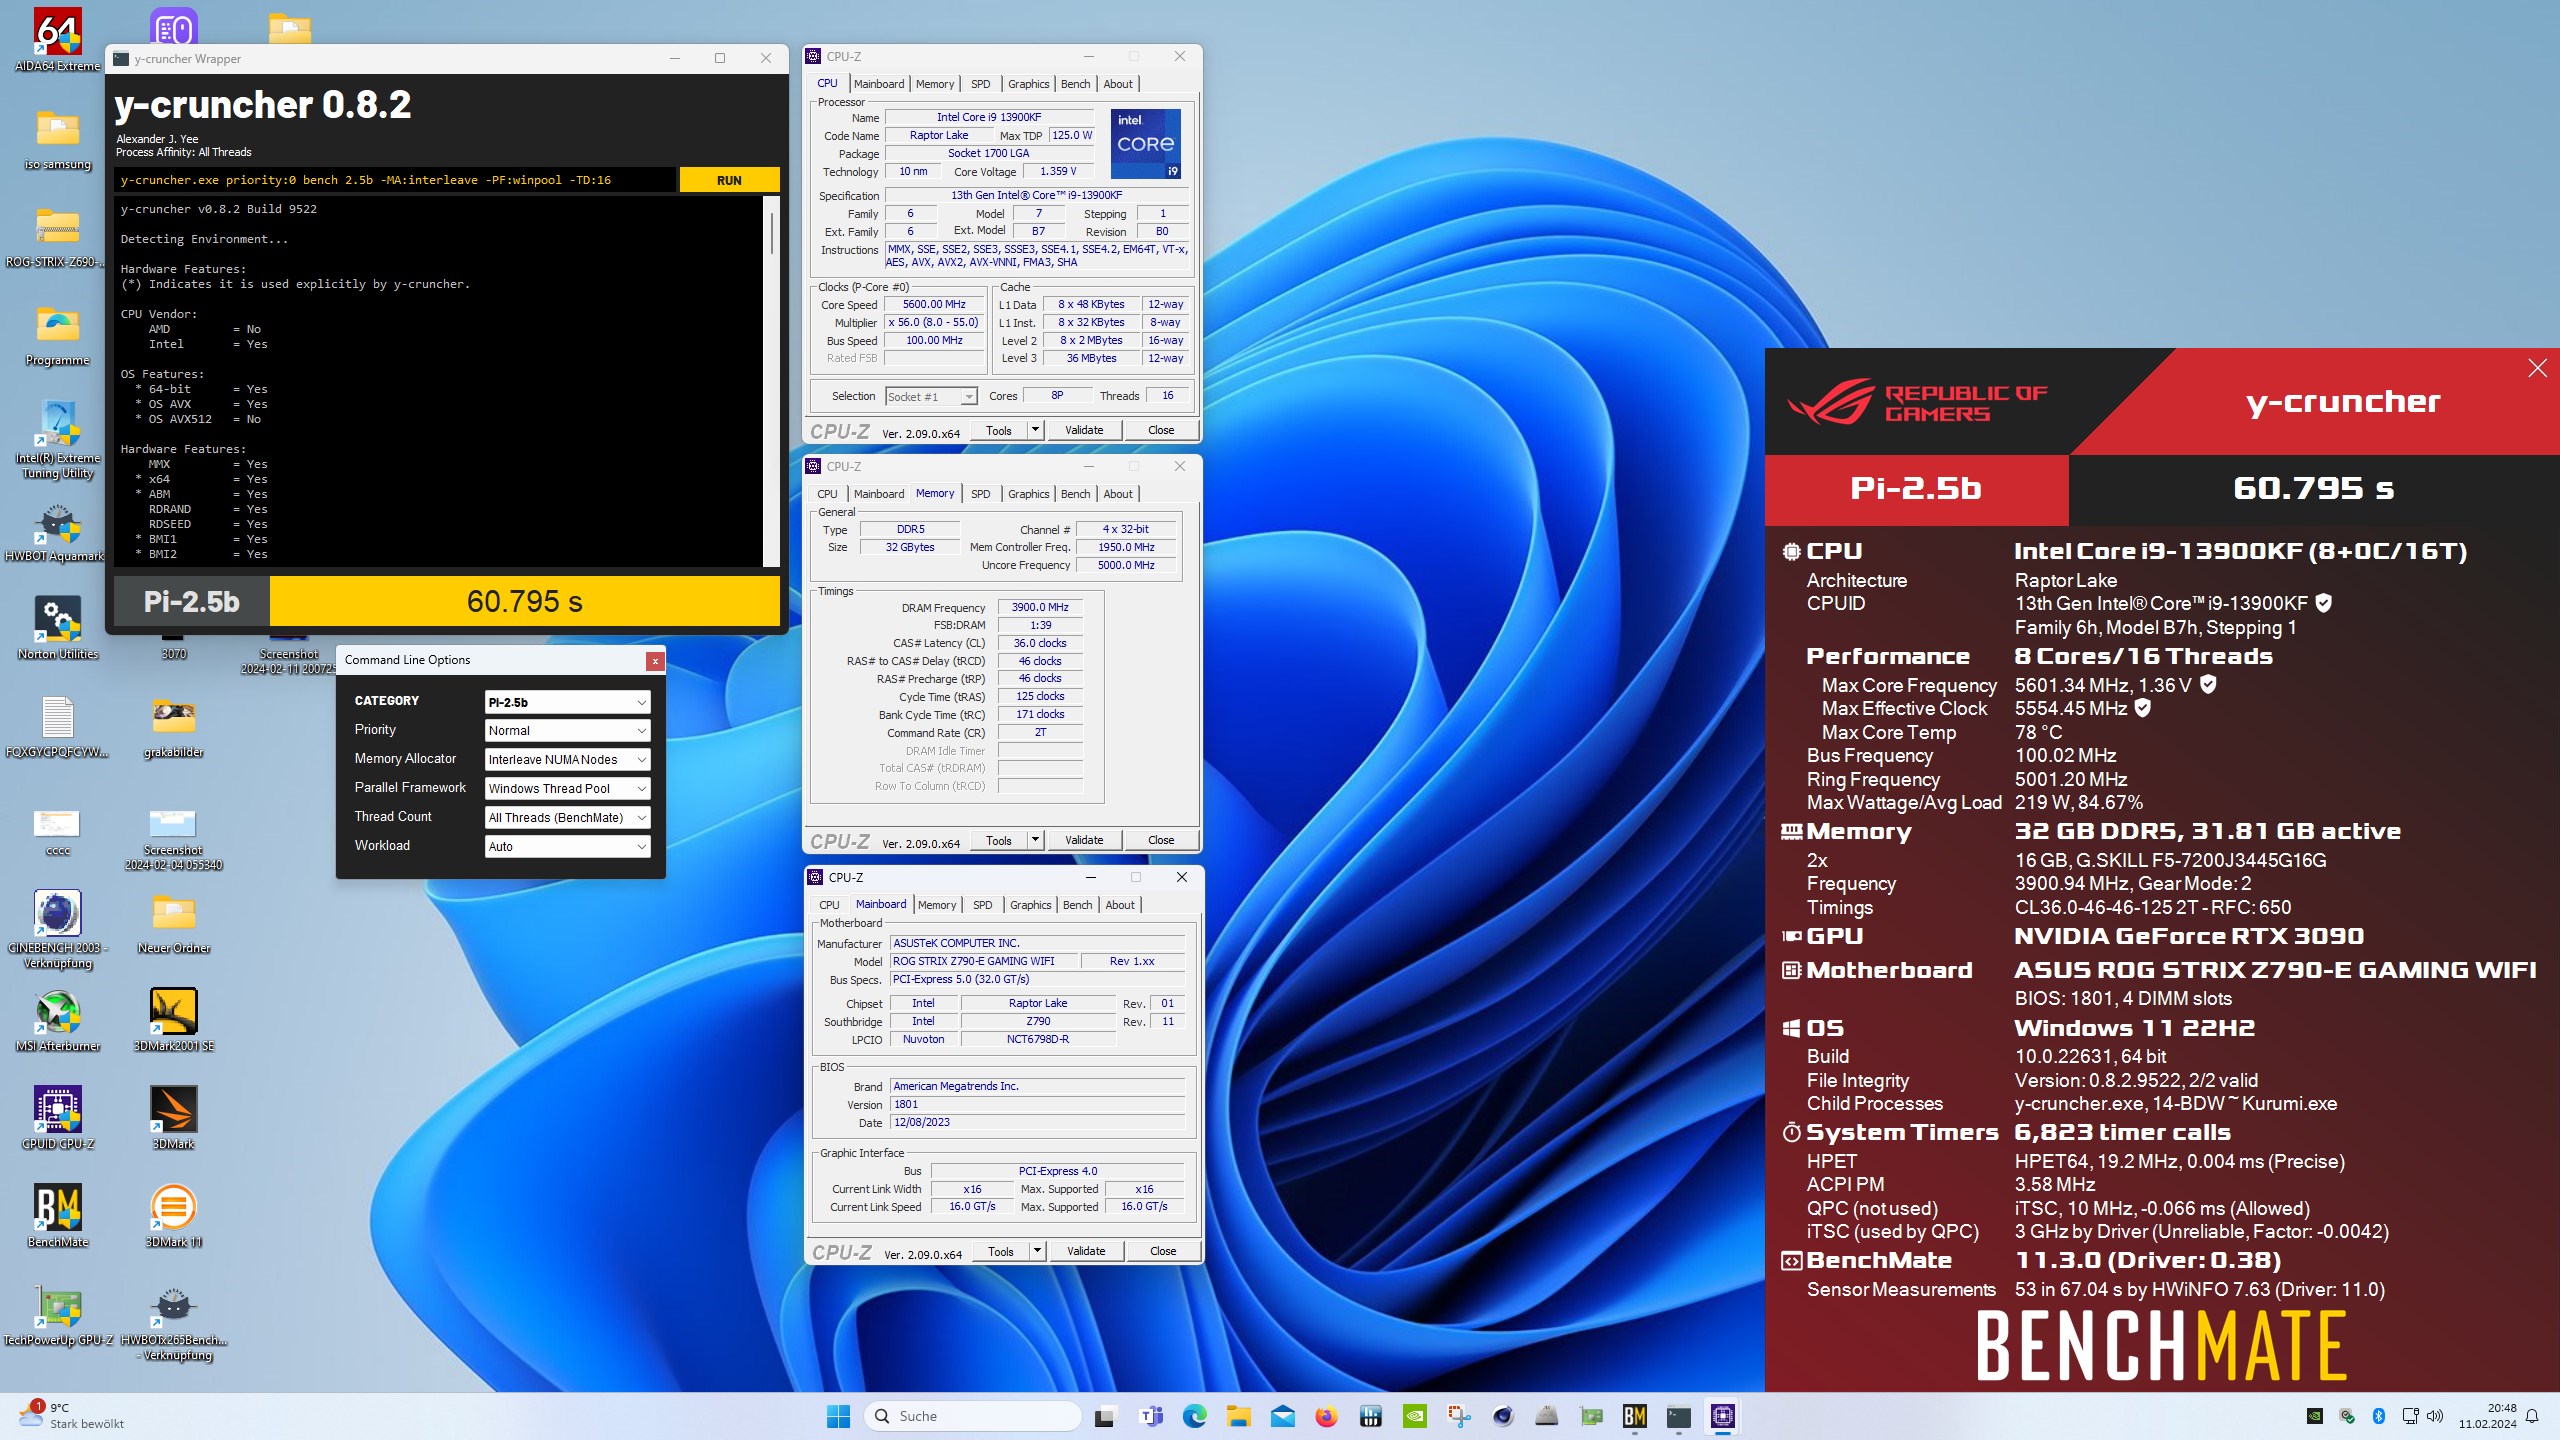Viewport: 2560px width, 1440px height.
Task: Click the volume tray icon
Action: pos(2435,1416)
